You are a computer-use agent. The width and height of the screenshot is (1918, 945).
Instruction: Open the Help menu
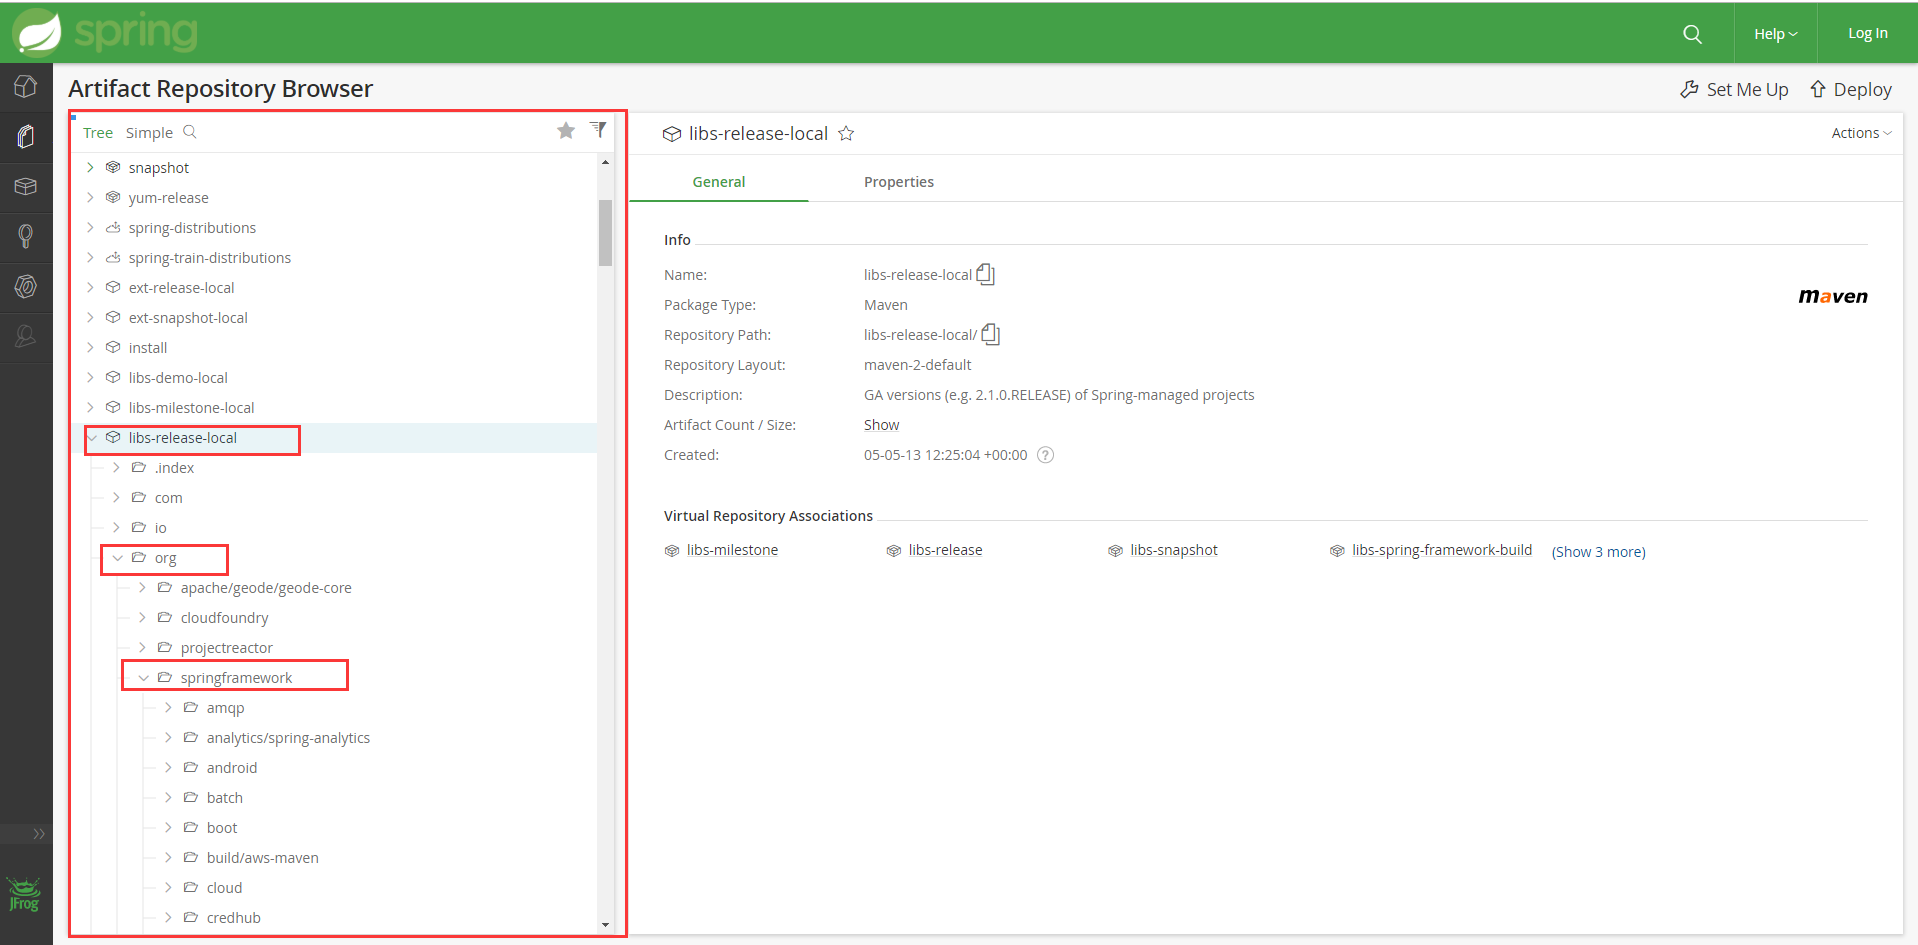[x=1775, y=34]
